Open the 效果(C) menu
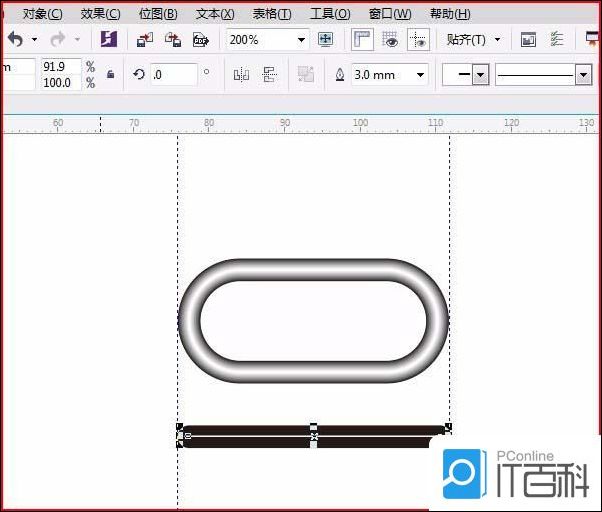Image resolution: width=602 pixels, height=512 pixels. pos(100,13)
